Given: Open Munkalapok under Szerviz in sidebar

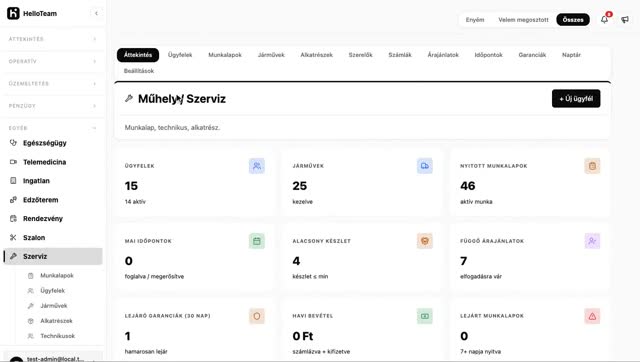Looking at the screenshot, I should click(57, 276).
